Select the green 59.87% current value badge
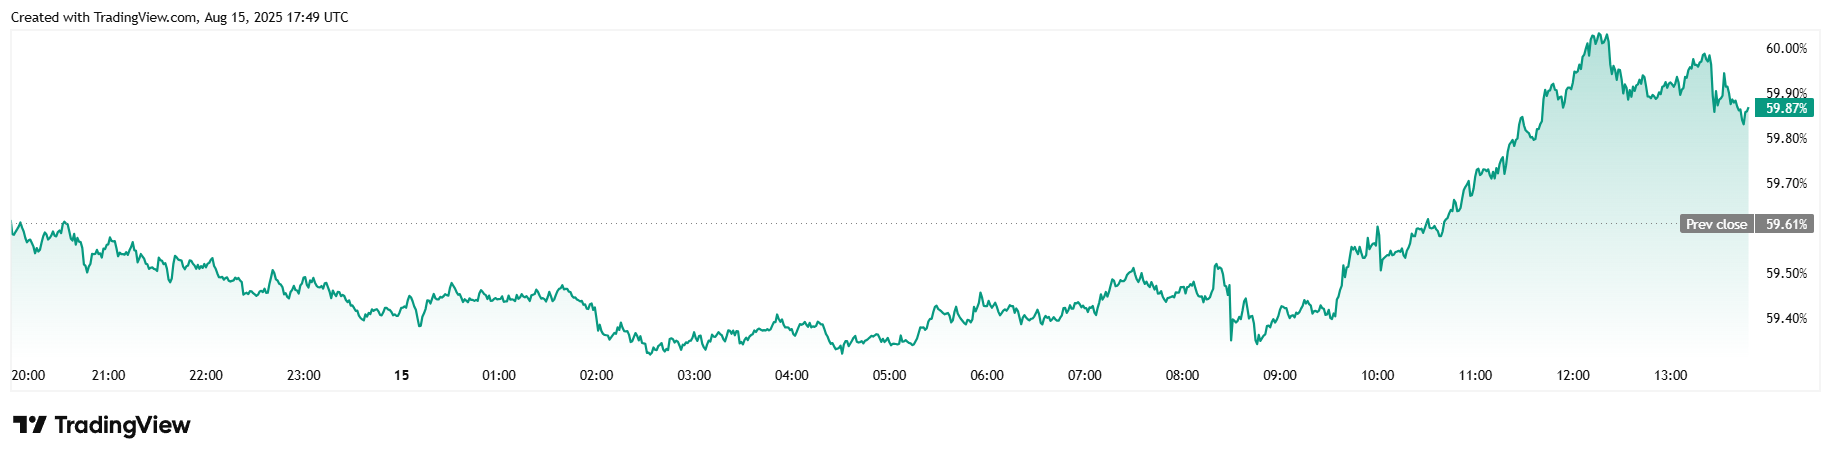Image resolution: width=1831 pixels, height=459 pixels. coord(1785,108)
